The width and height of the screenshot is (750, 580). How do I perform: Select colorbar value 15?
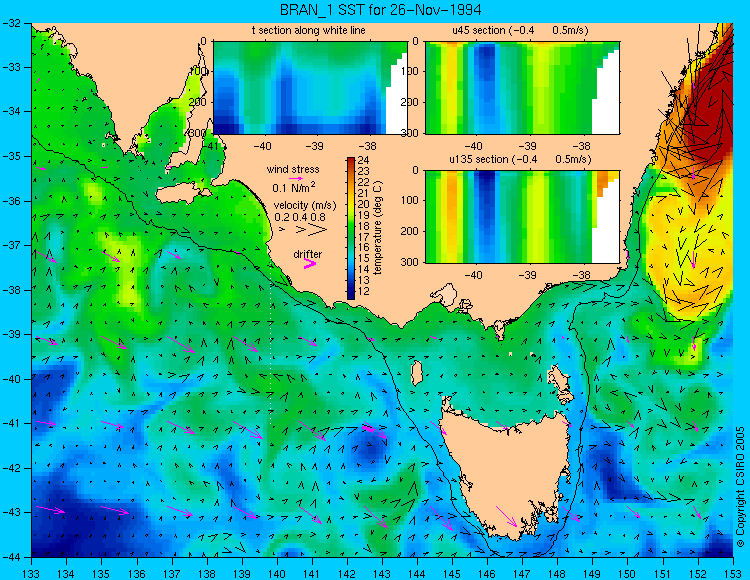coord(364,259)
